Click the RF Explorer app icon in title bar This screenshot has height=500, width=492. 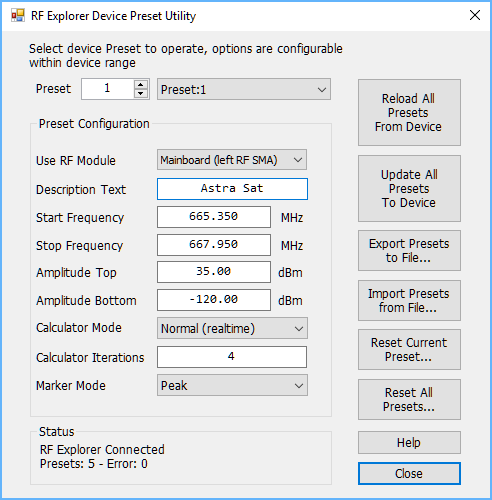(18, 15)
